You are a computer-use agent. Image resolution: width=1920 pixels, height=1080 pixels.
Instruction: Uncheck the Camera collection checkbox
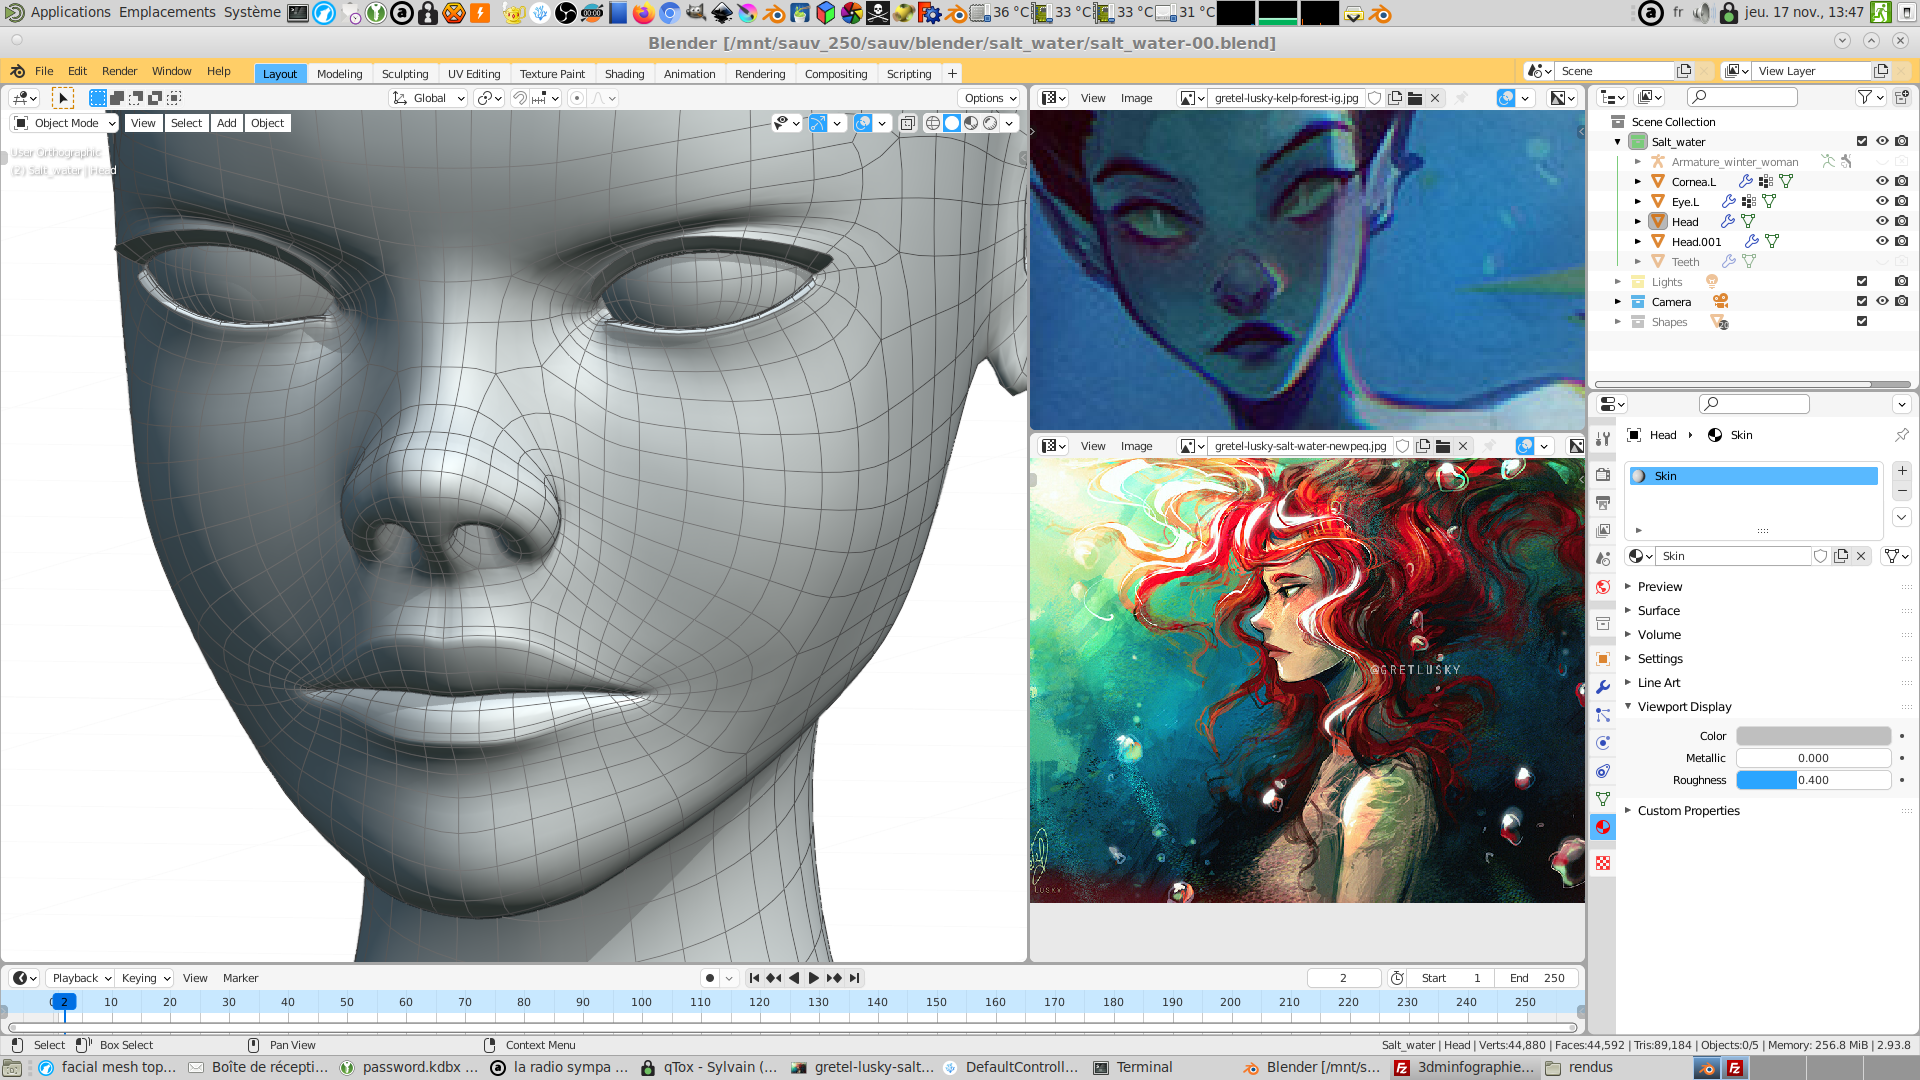pyautogui.click(x=1862, y=301)
